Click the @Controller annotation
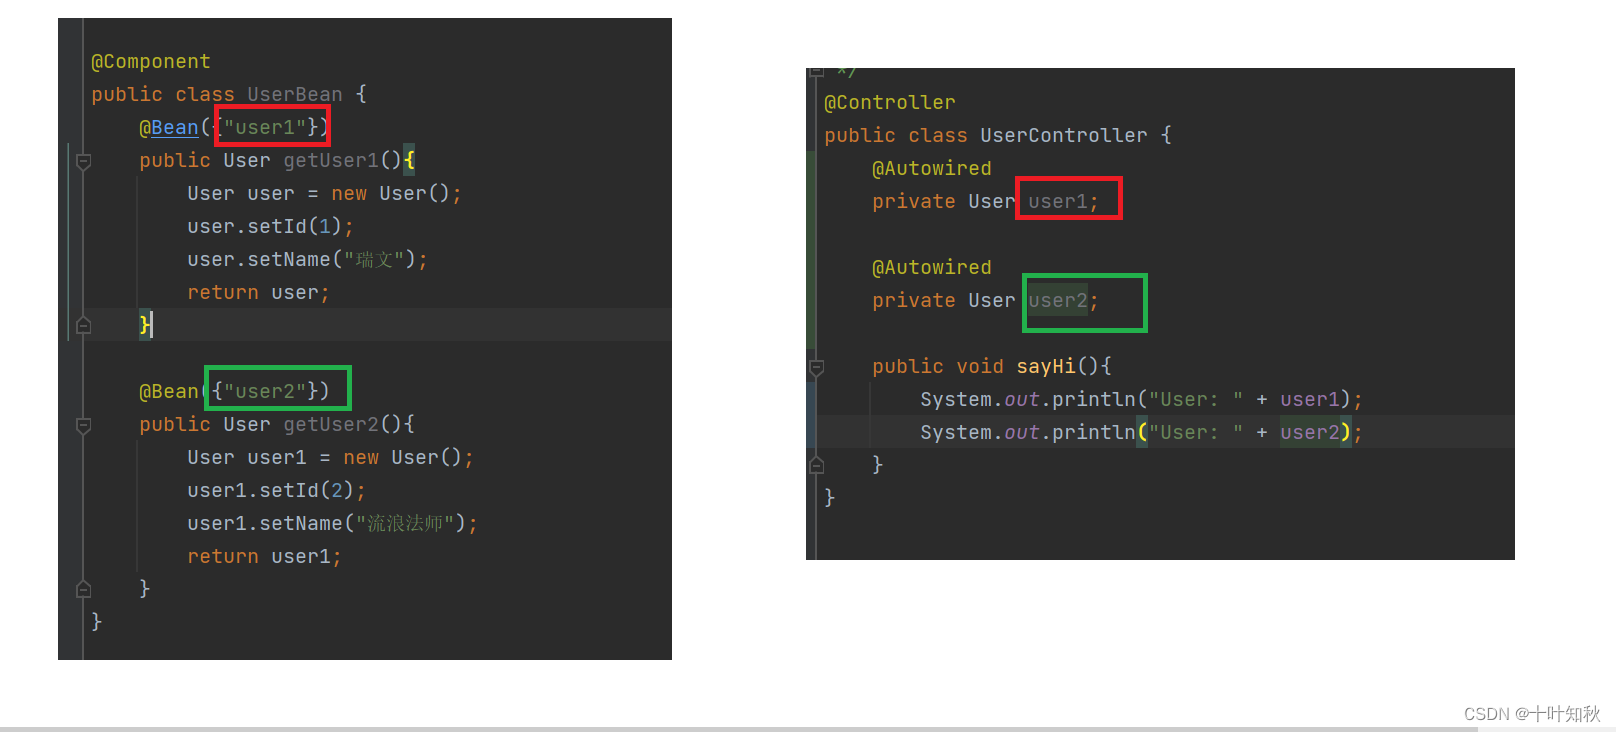The height and width of the screenshot is (732, 1616). click(x=890, y=103)
